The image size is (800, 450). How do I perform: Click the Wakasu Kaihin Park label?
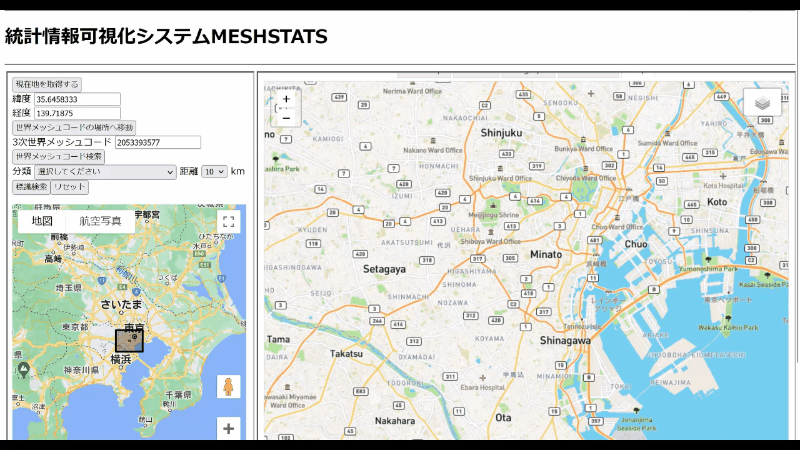click(x=728, y=328)
